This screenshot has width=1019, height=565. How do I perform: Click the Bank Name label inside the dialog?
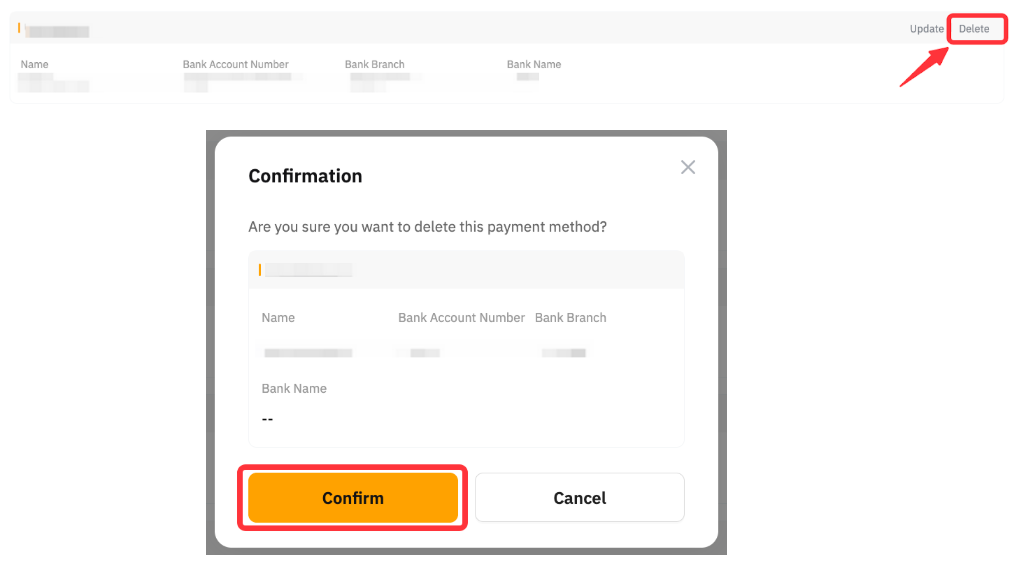[x=294, y=389]
